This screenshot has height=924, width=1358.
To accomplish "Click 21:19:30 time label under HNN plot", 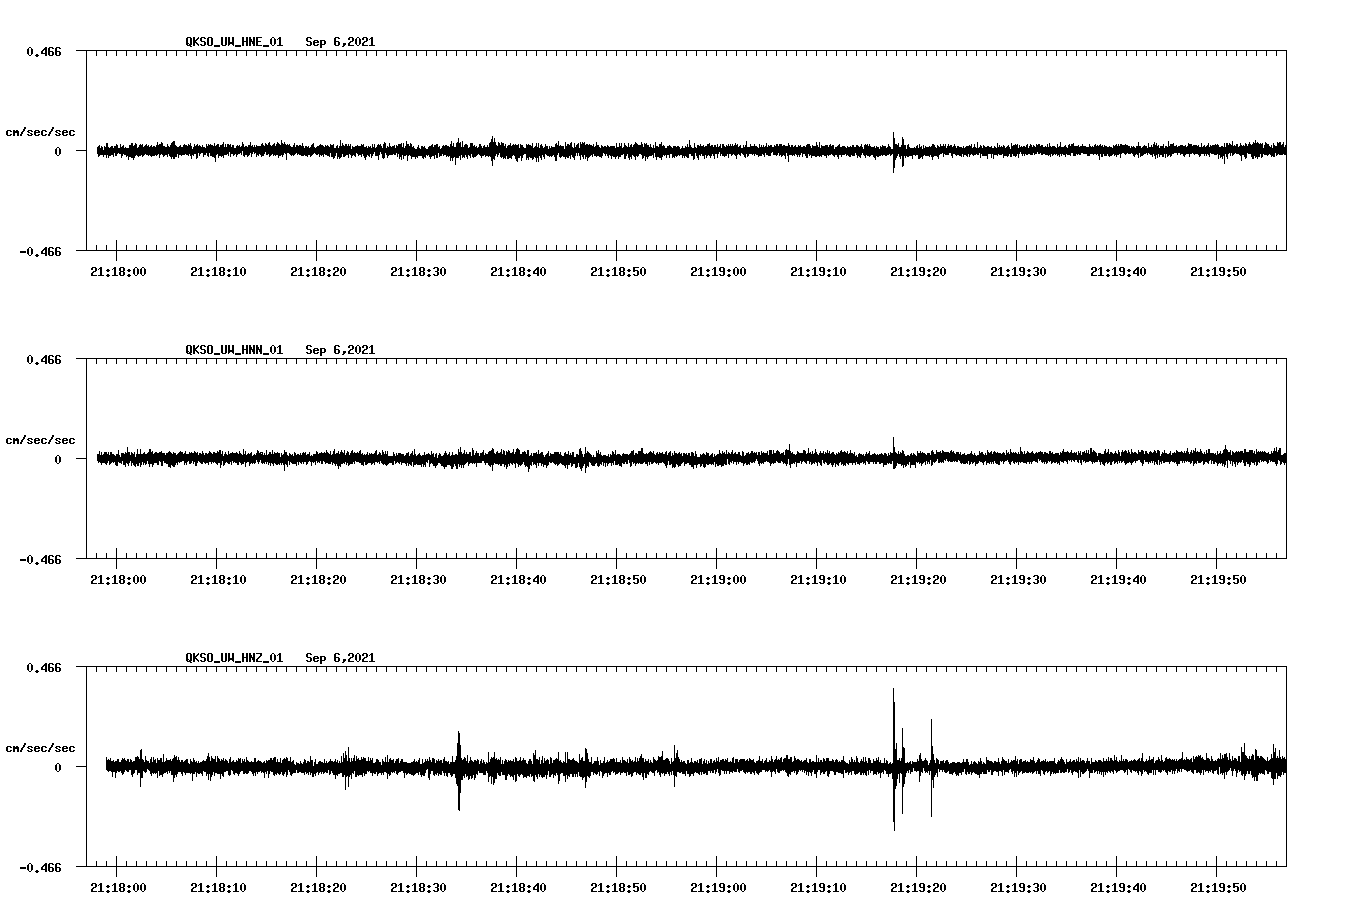I will click(1018, 580).
